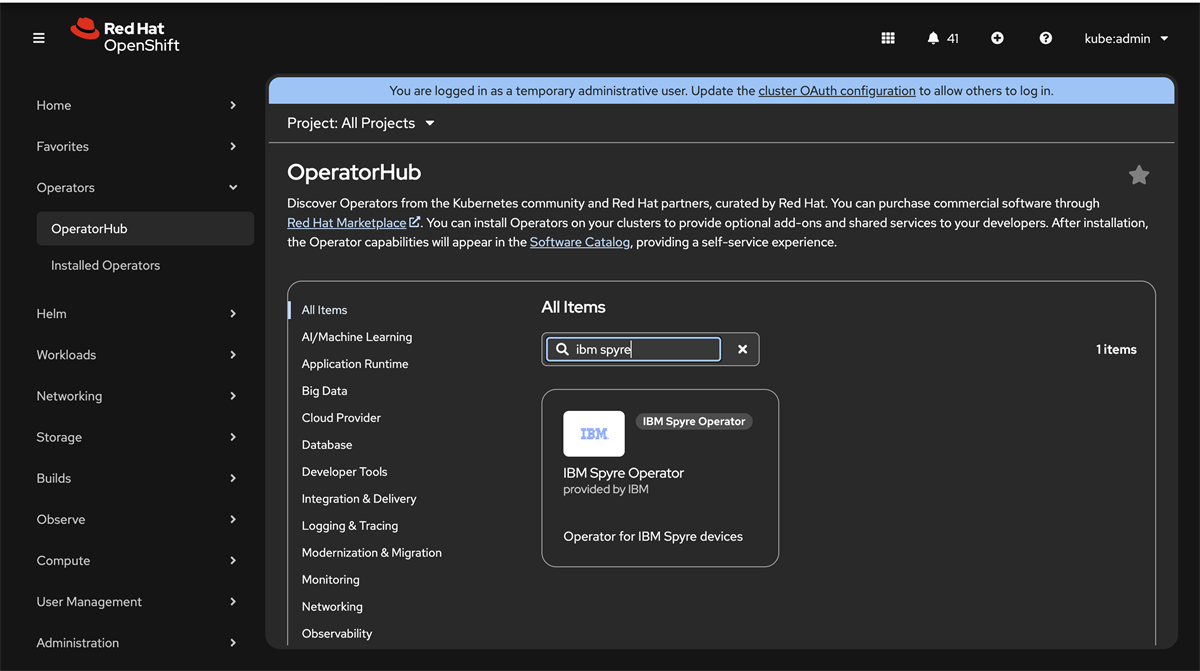Filter by Logging & Tracing category

350,526
